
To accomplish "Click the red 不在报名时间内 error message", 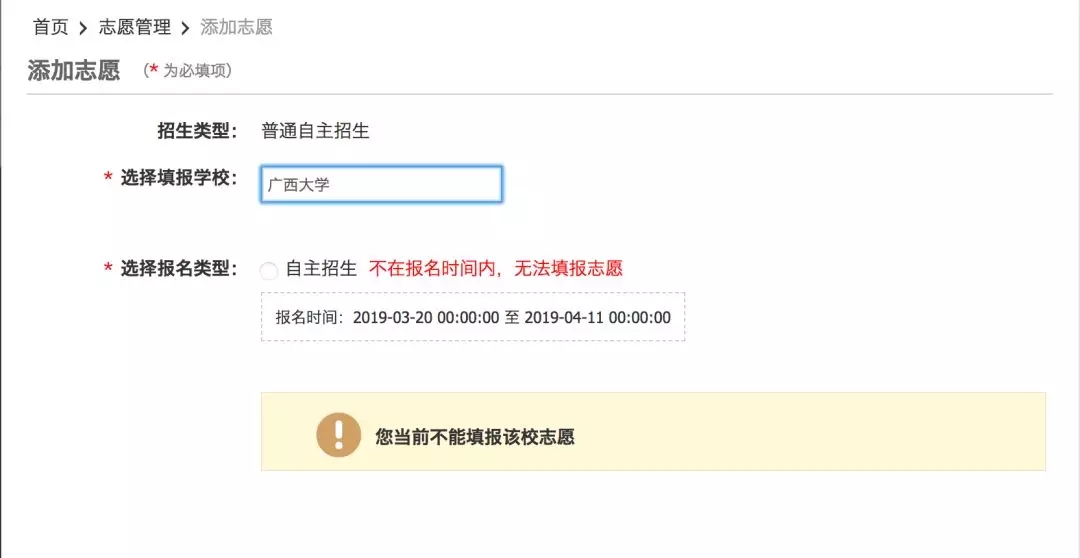I will [x=496, y=268].
